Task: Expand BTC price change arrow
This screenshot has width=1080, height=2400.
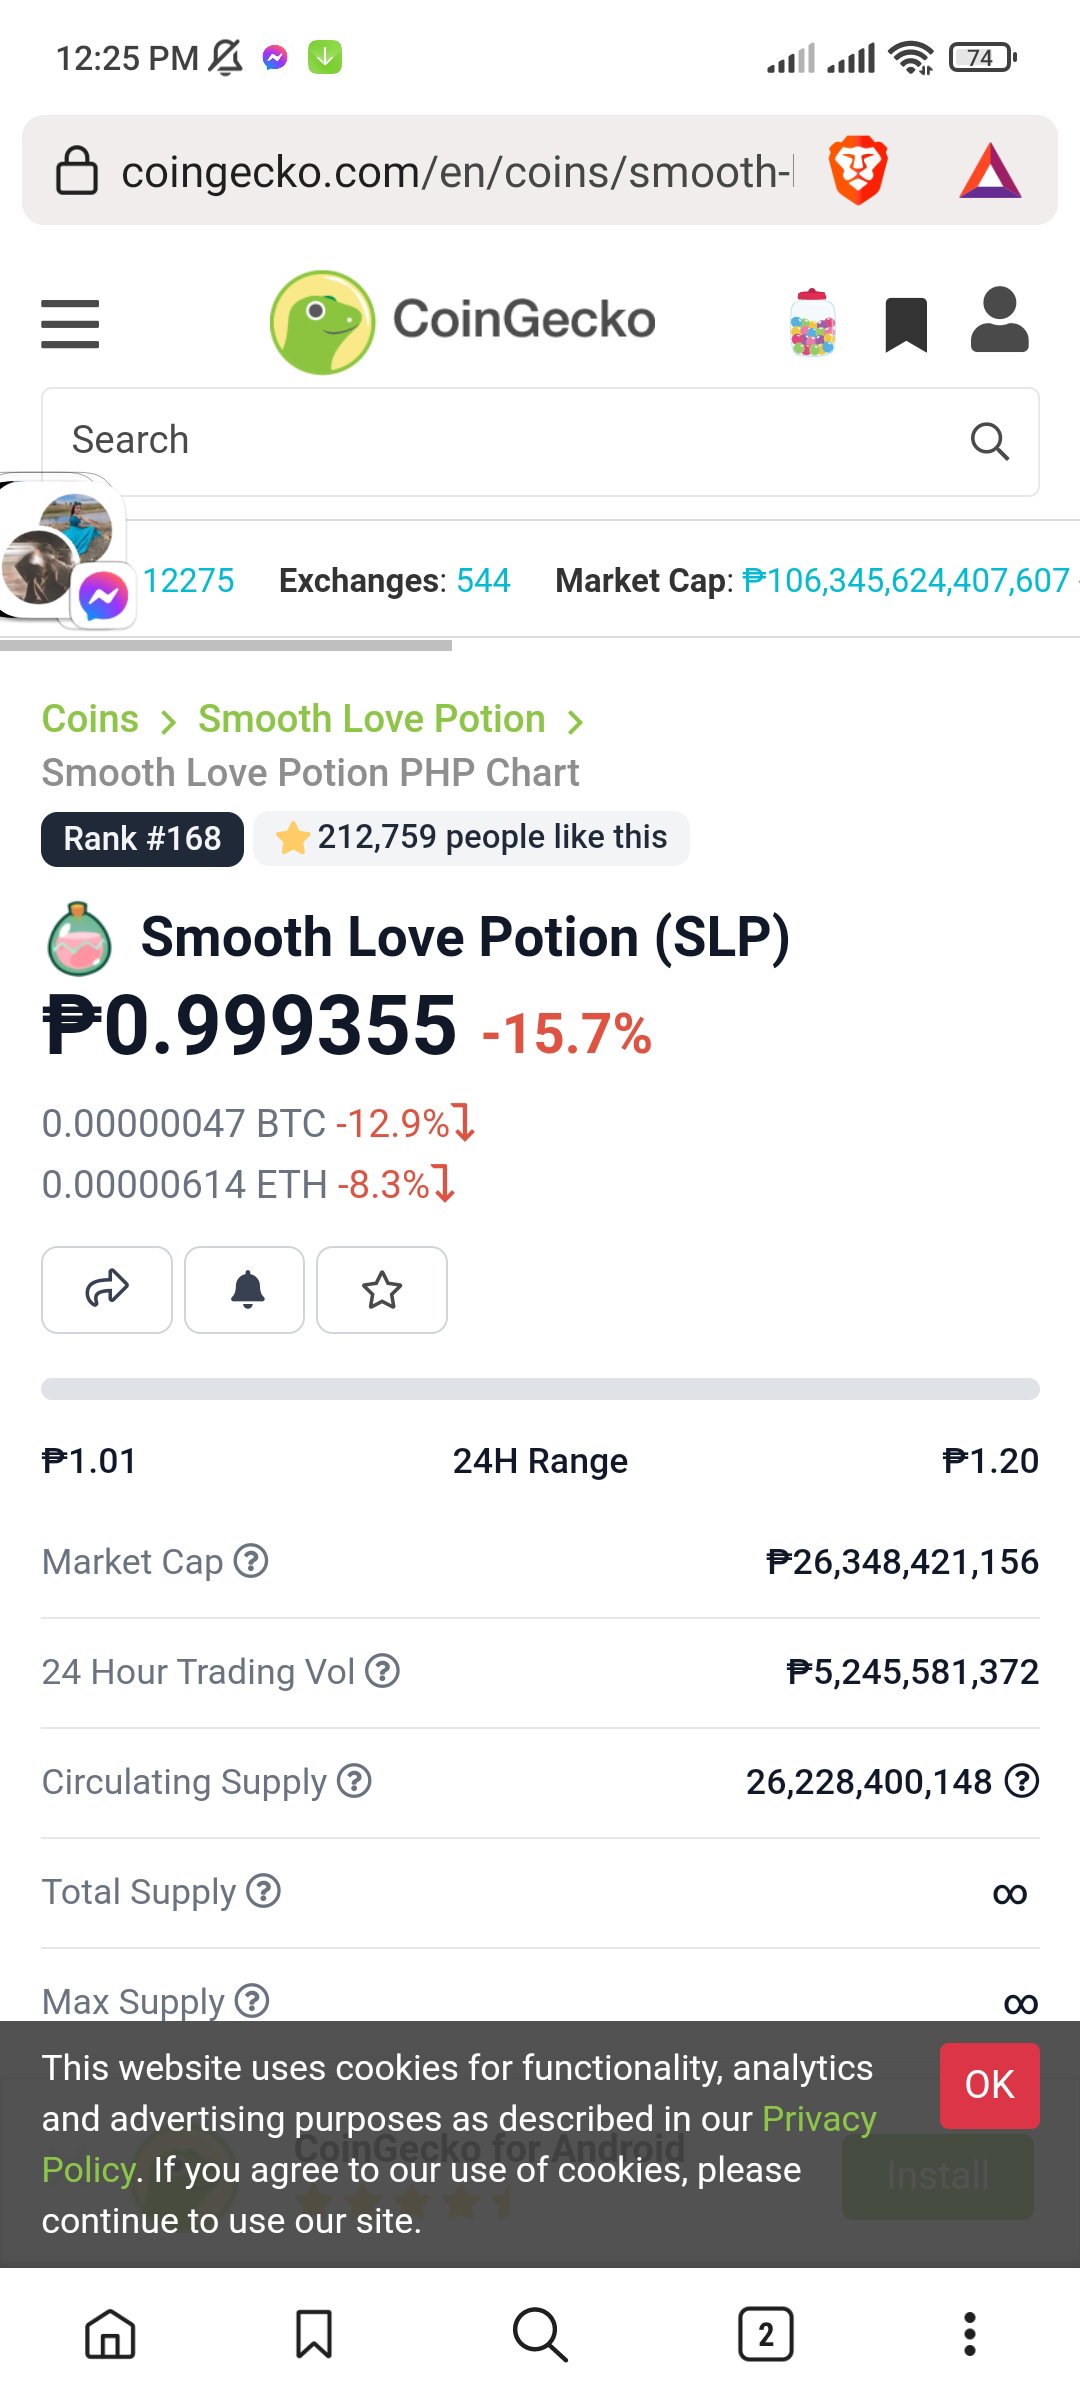Action: tap(463, 1123)
